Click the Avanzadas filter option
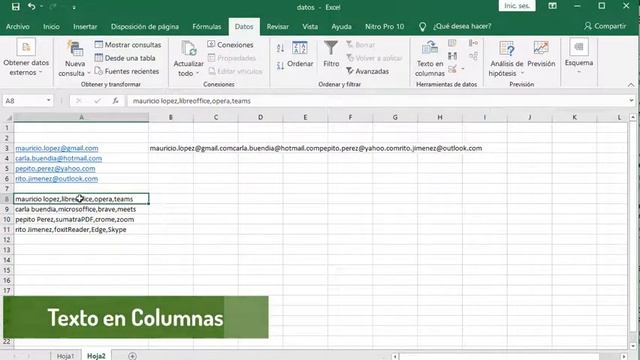The width and height of the screenshot is (640, 360). [368, 71]
